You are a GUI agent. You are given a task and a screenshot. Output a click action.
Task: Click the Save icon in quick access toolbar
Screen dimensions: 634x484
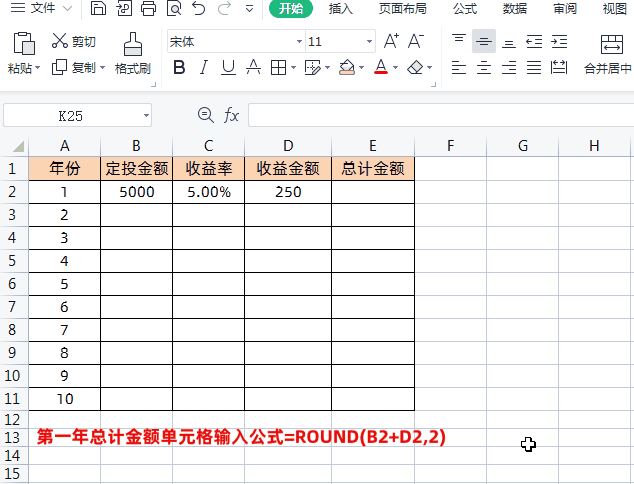(98, 8)
